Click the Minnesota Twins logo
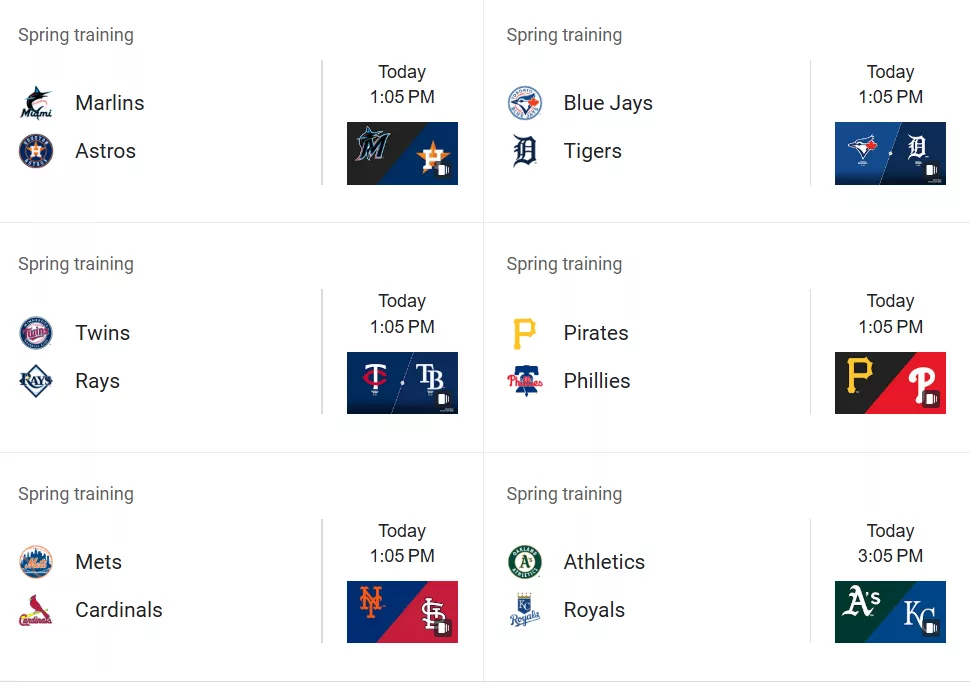The image size is (970, 682). tap(36, 333)
